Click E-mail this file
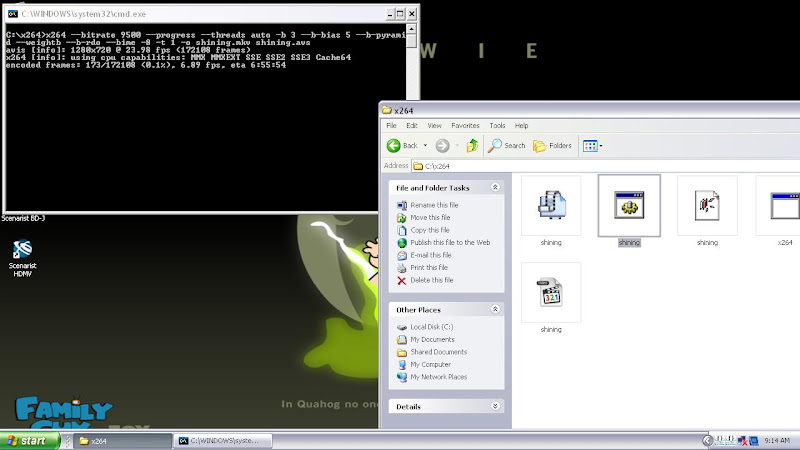800x450 pixels. (x=431, y=255)
